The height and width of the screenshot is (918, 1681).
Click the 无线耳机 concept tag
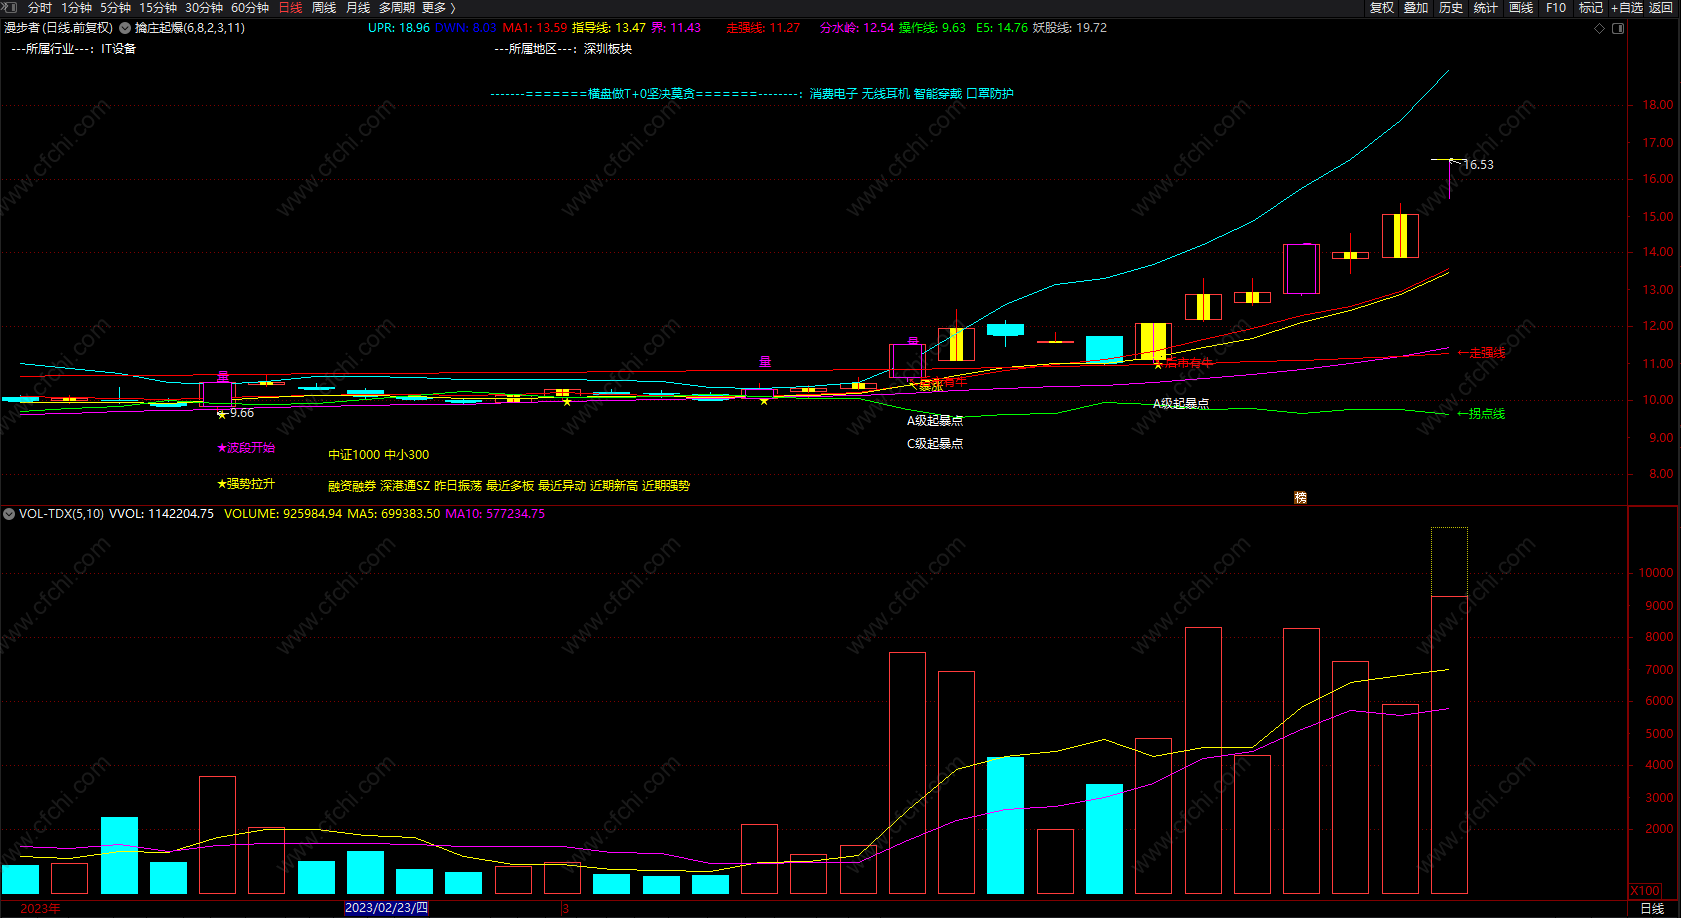[886, 94]
